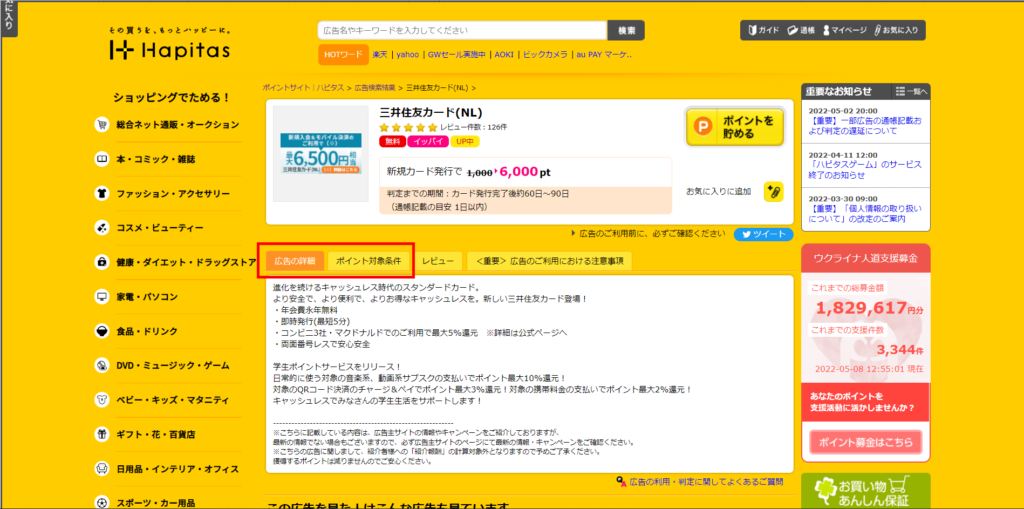Click breadcrumb ポイントサイト｜ハピタス
1024x509 pixels.
pos(303,88)
